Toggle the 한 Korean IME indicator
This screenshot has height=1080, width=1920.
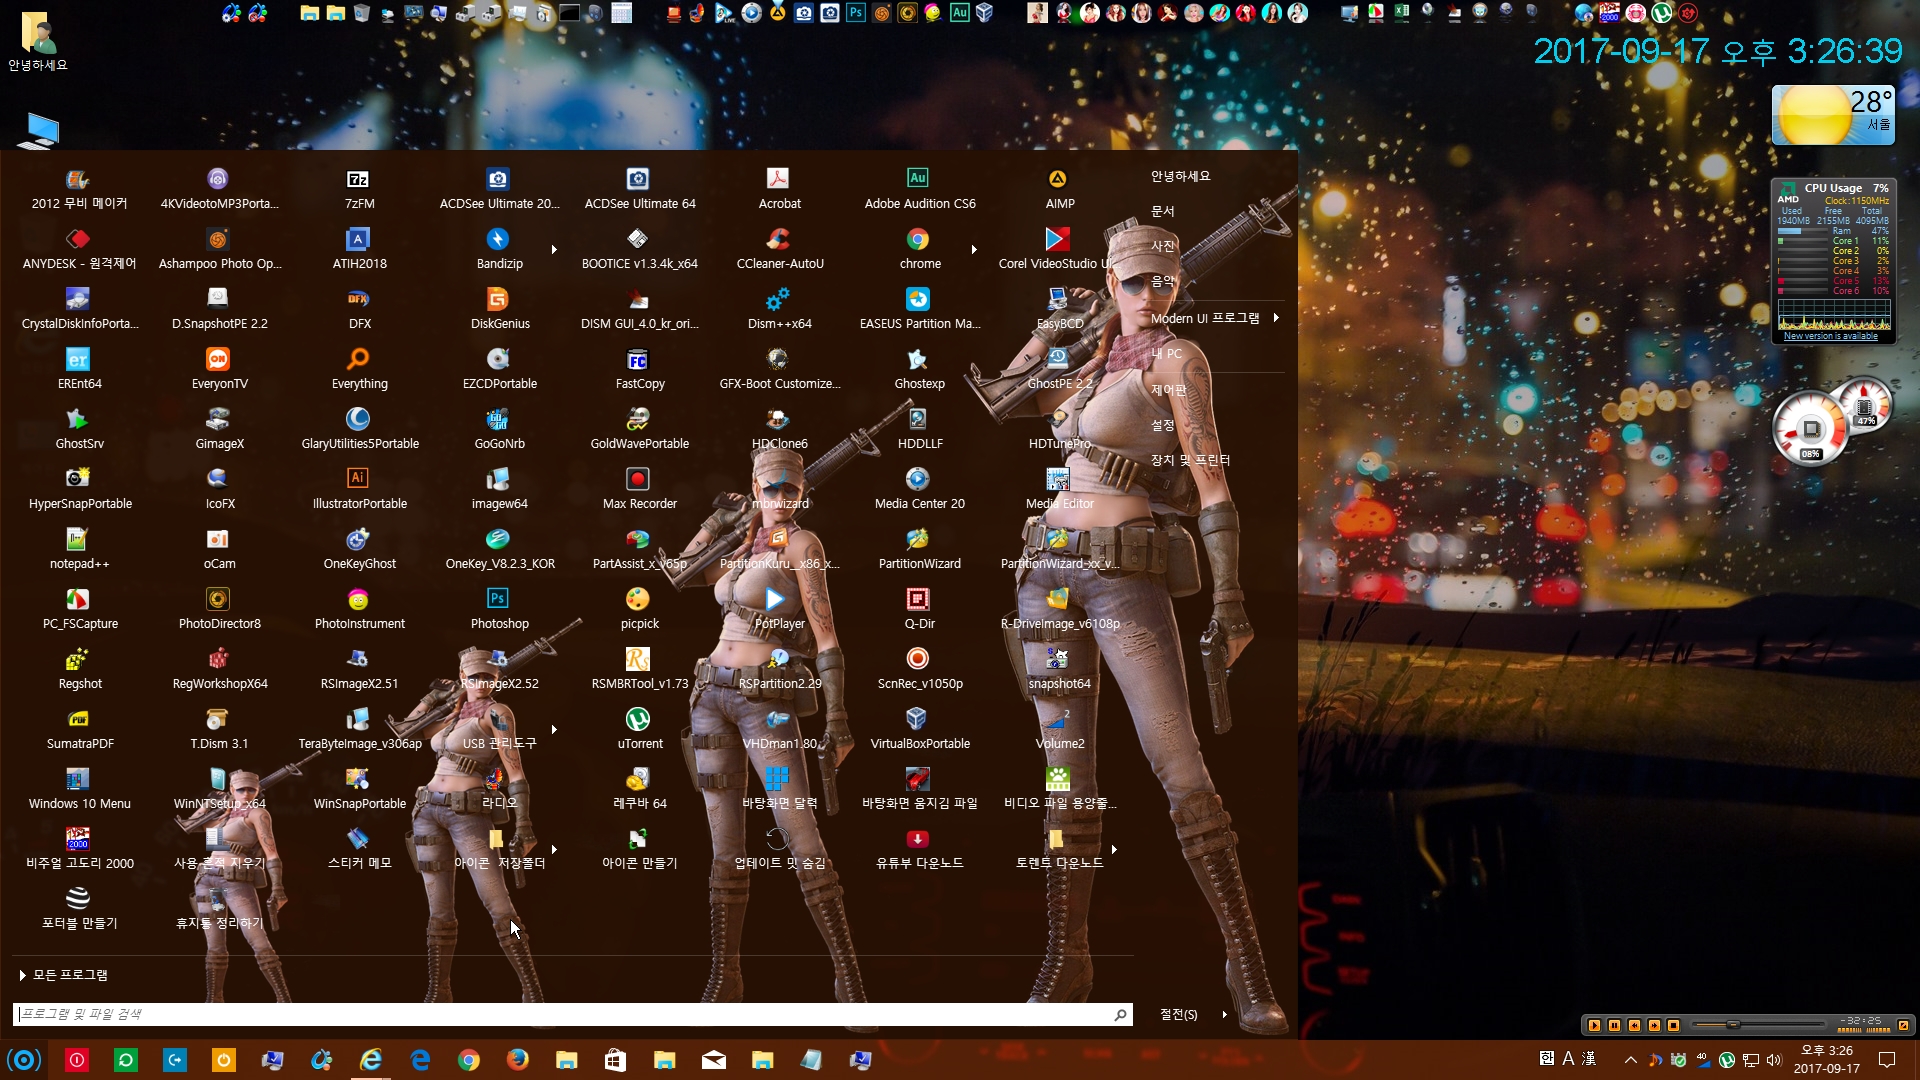coord(1546,1059)
